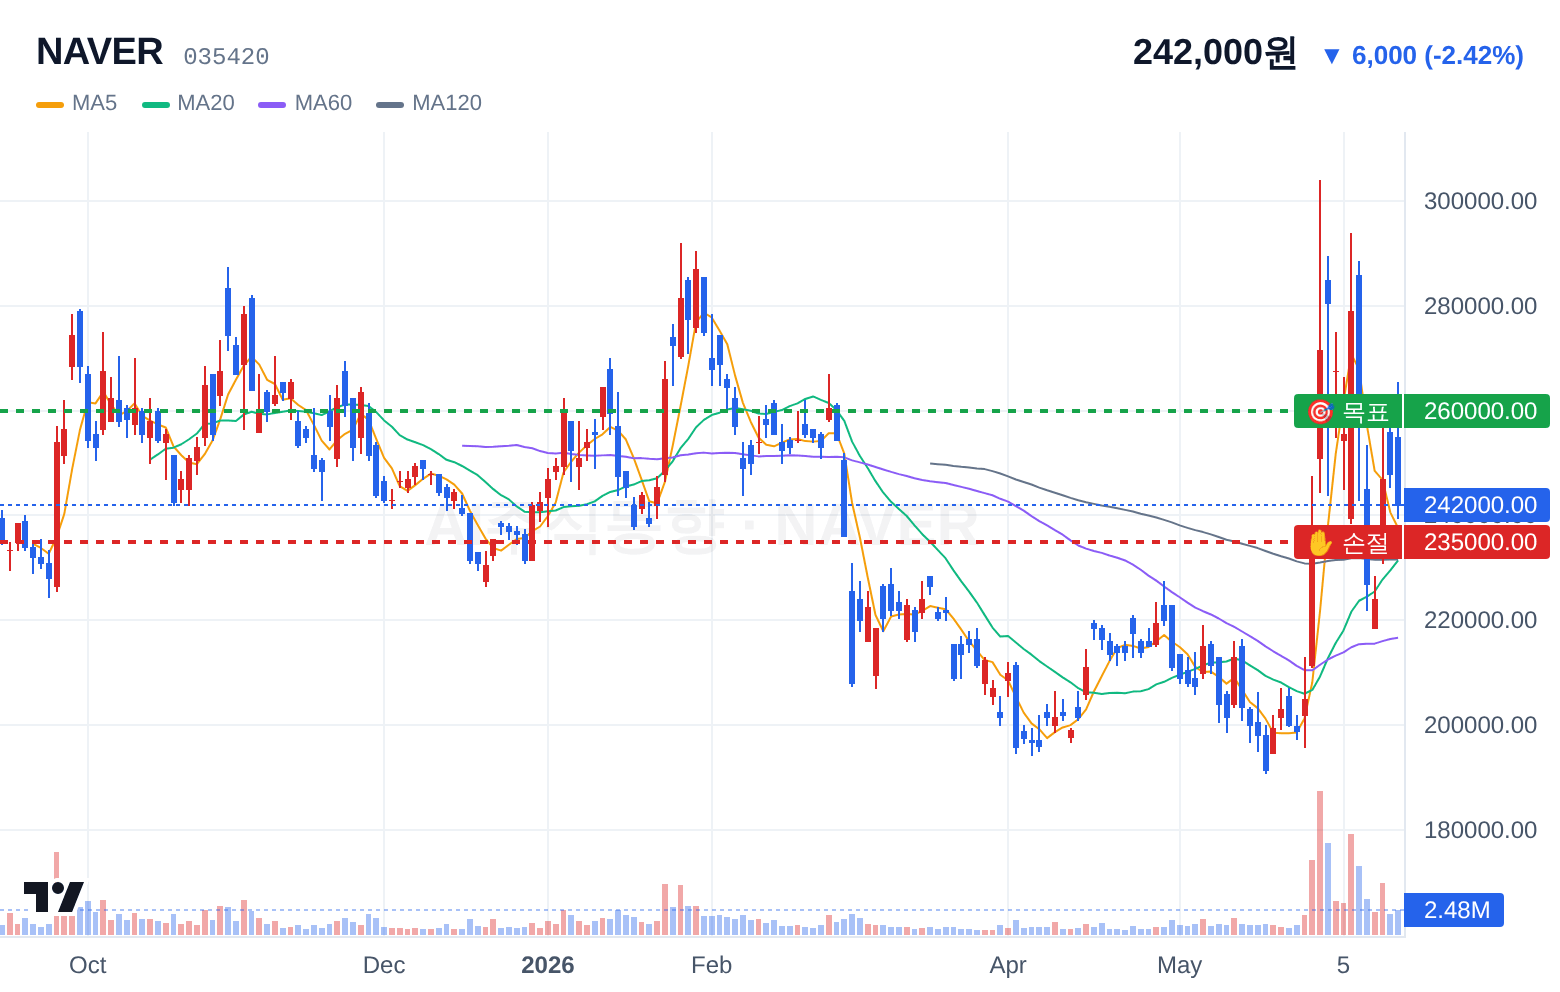1560x992 pixels.
Task: Click the red 235000.00 stop-loss price tag
Action: [1477, 542]
